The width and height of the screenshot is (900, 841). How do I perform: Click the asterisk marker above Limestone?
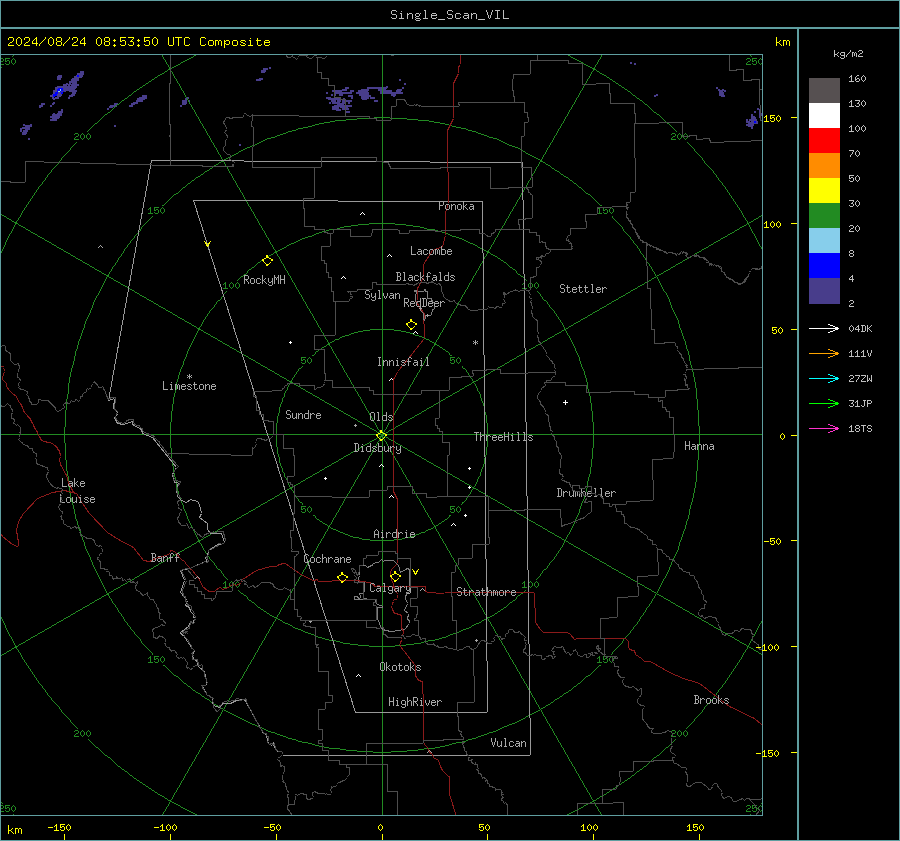pyautogui.click(x=189, y=377)
